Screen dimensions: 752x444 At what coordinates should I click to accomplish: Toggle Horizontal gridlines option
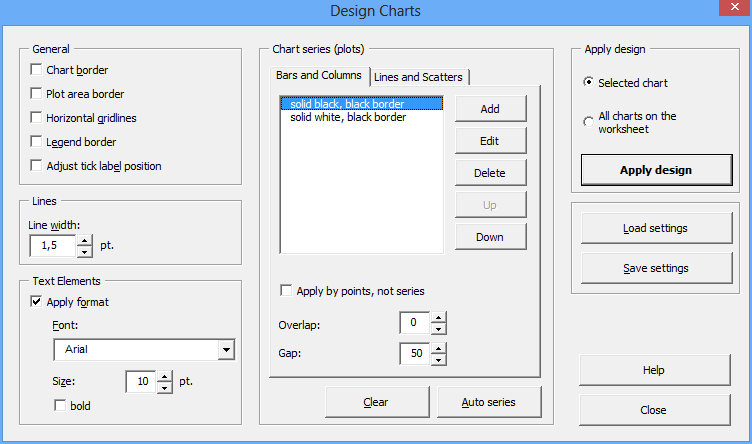coord(36,117)
